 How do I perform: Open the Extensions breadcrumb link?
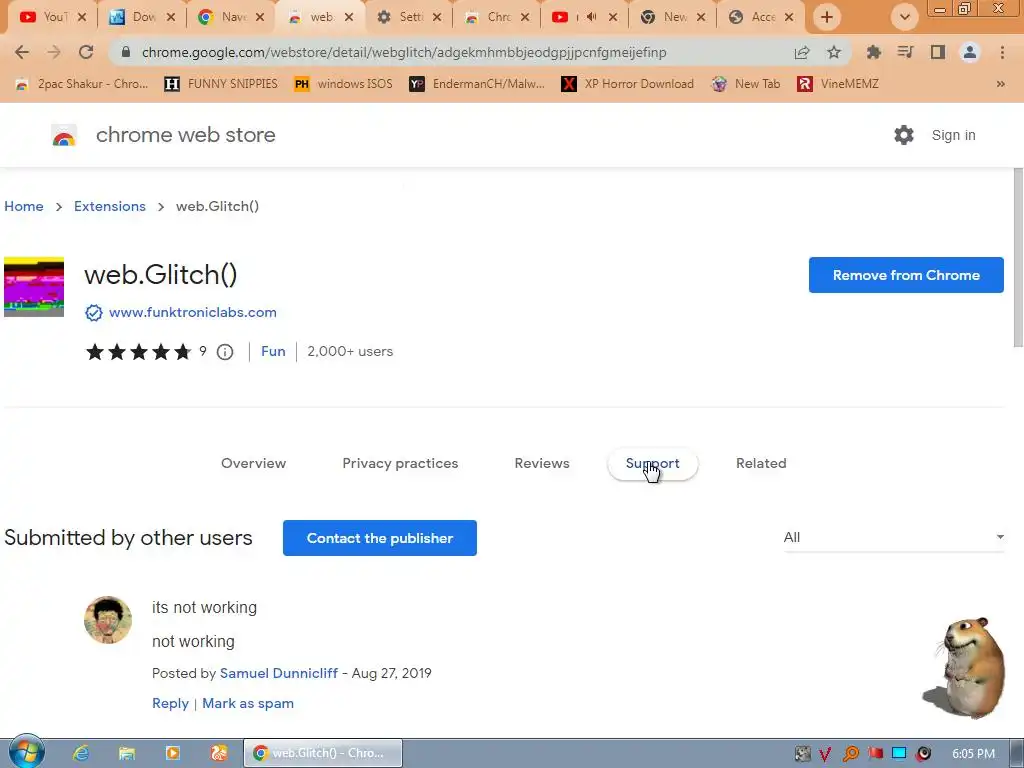[110, 206]
